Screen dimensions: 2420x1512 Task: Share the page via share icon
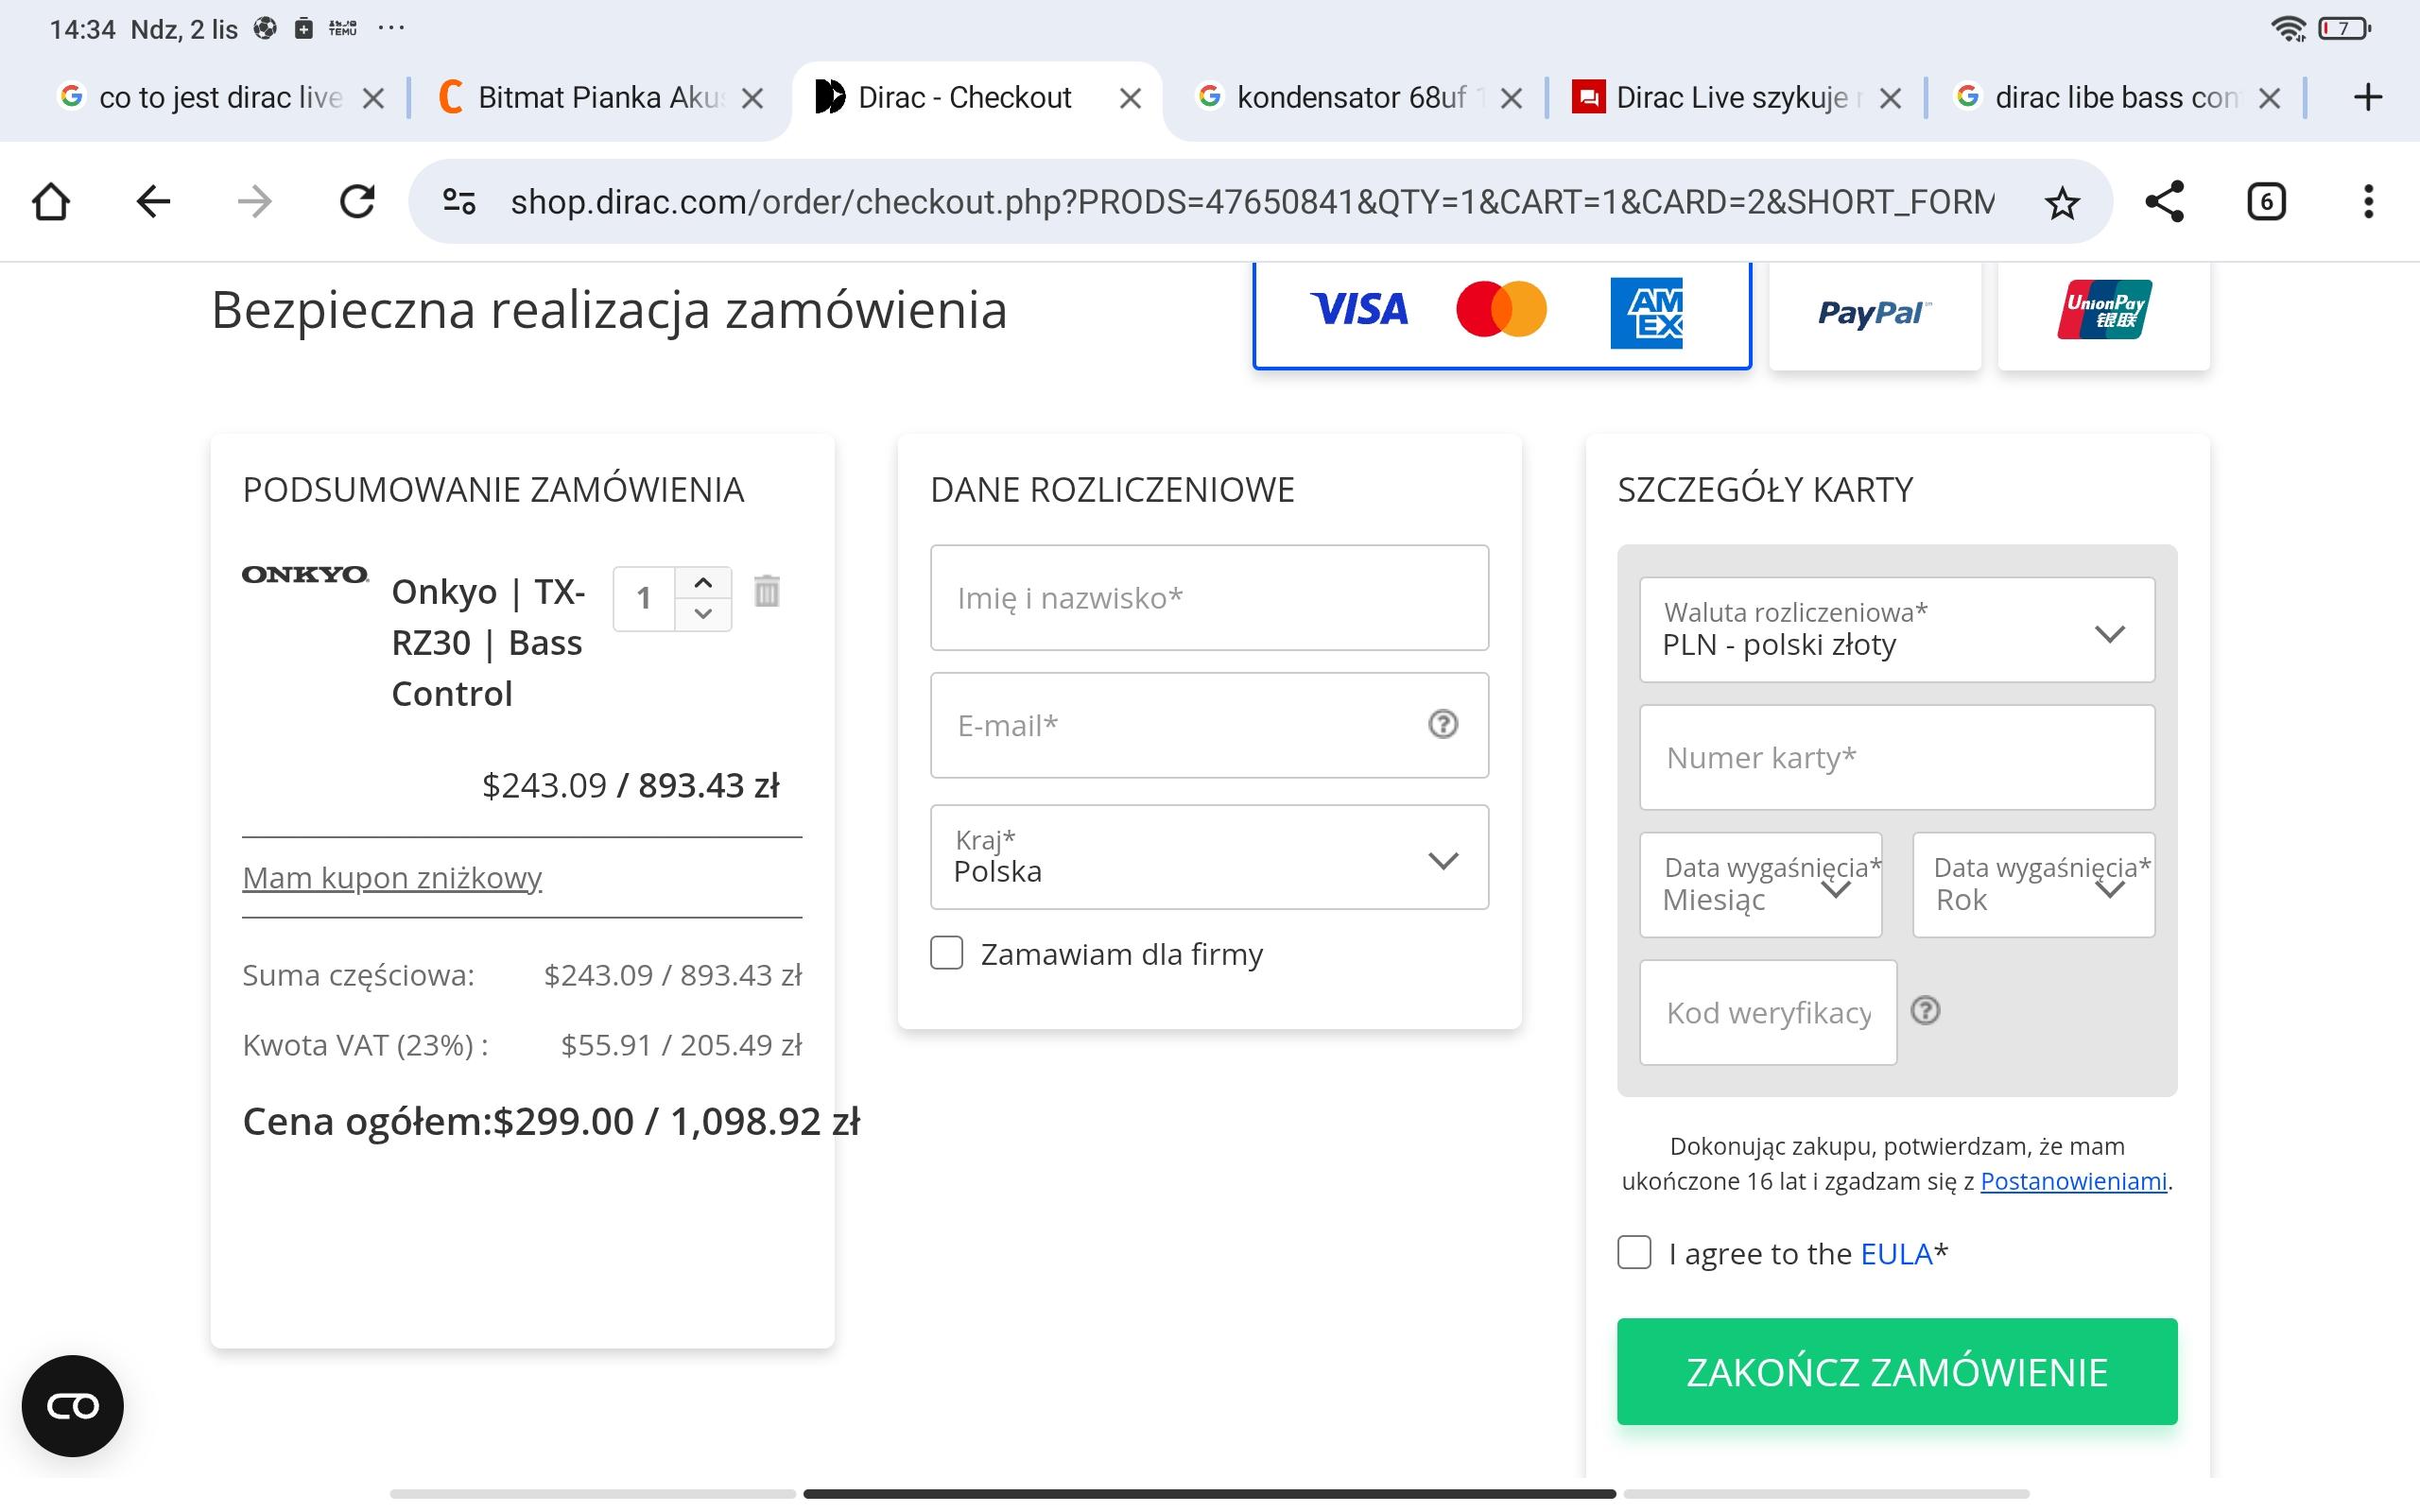tap(2164, 202)
